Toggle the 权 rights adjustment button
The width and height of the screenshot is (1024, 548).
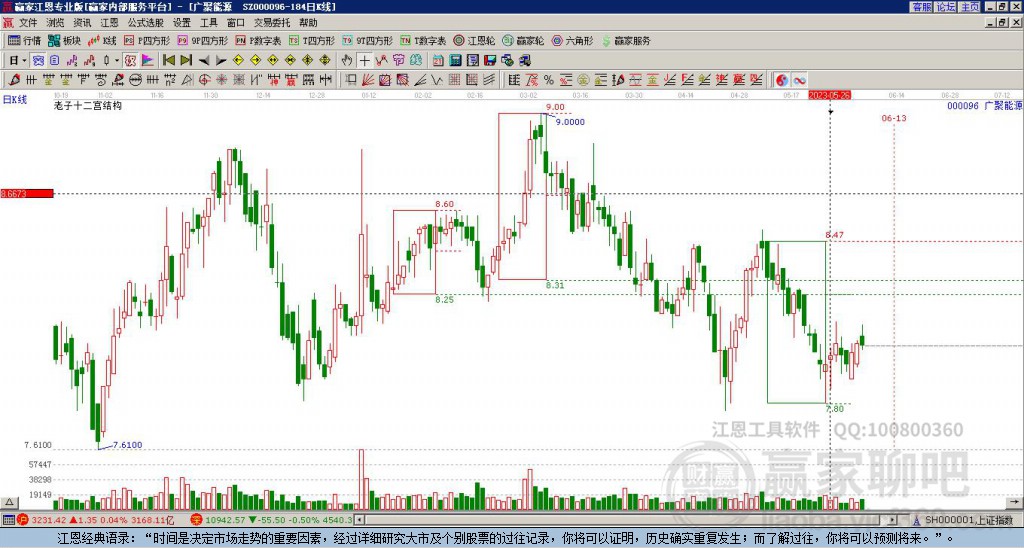[x=130, y=60]
